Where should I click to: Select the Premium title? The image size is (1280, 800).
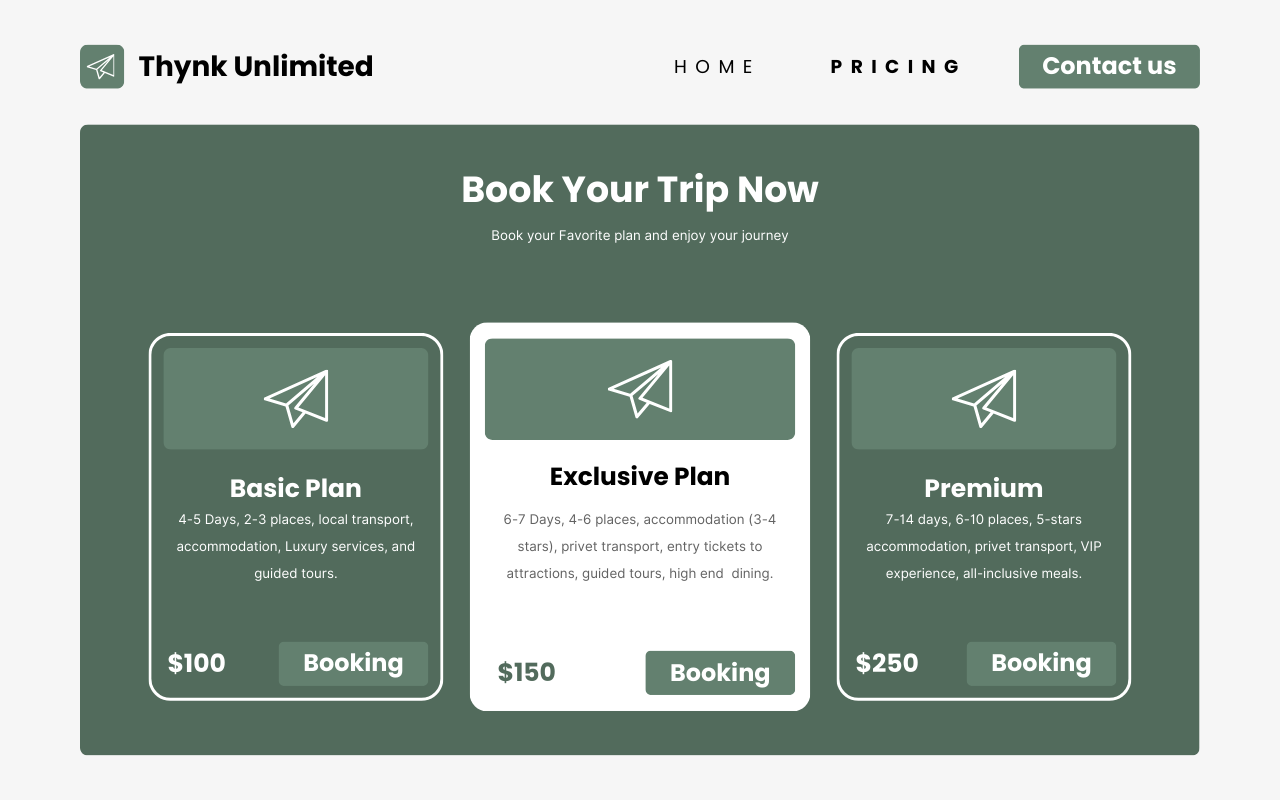984,488
